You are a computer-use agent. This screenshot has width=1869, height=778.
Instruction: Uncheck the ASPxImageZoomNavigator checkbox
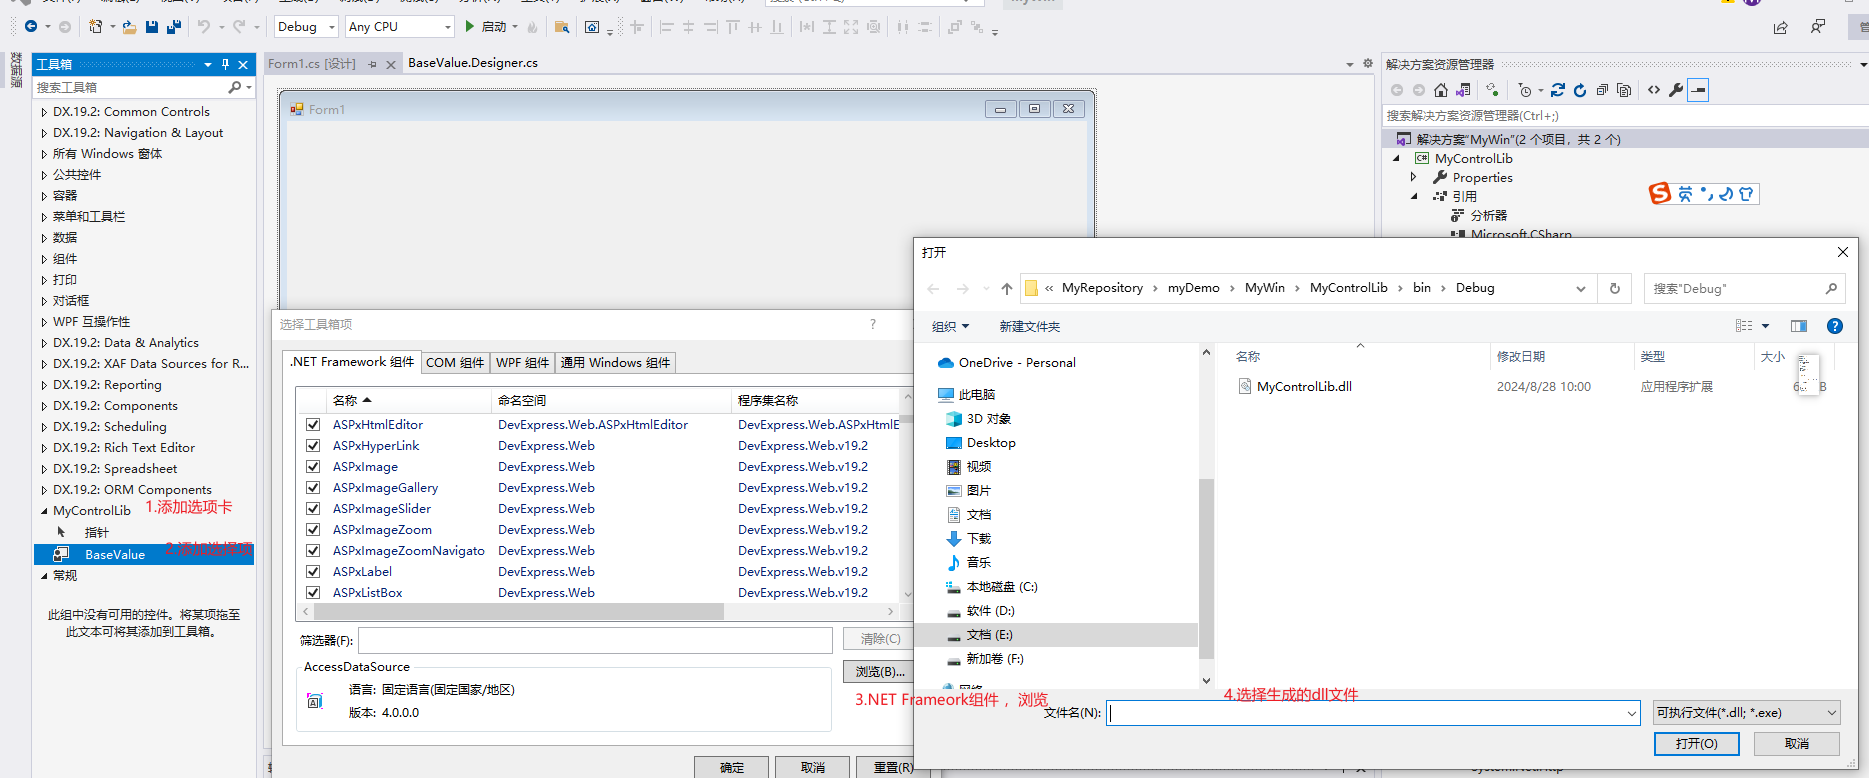(313, 550)
